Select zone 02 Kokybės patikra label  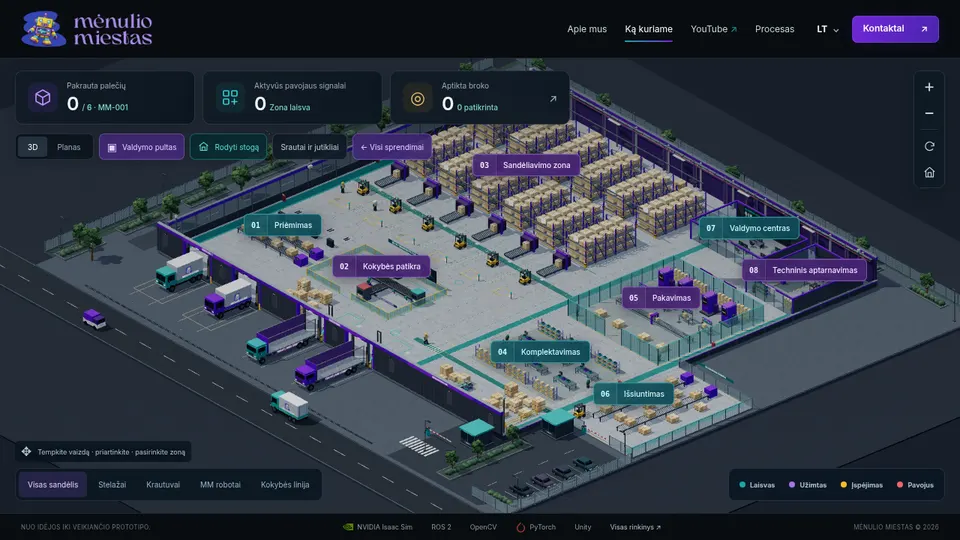(x=381, y=266)
